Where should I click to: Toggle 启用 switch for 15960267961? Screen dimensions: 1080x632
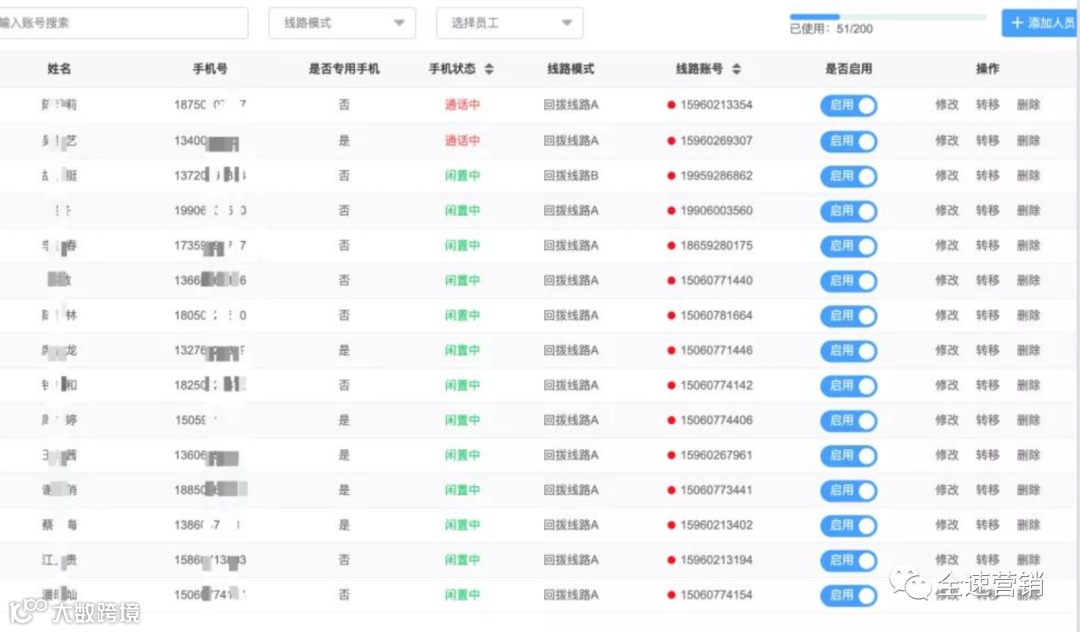(849, 456)
